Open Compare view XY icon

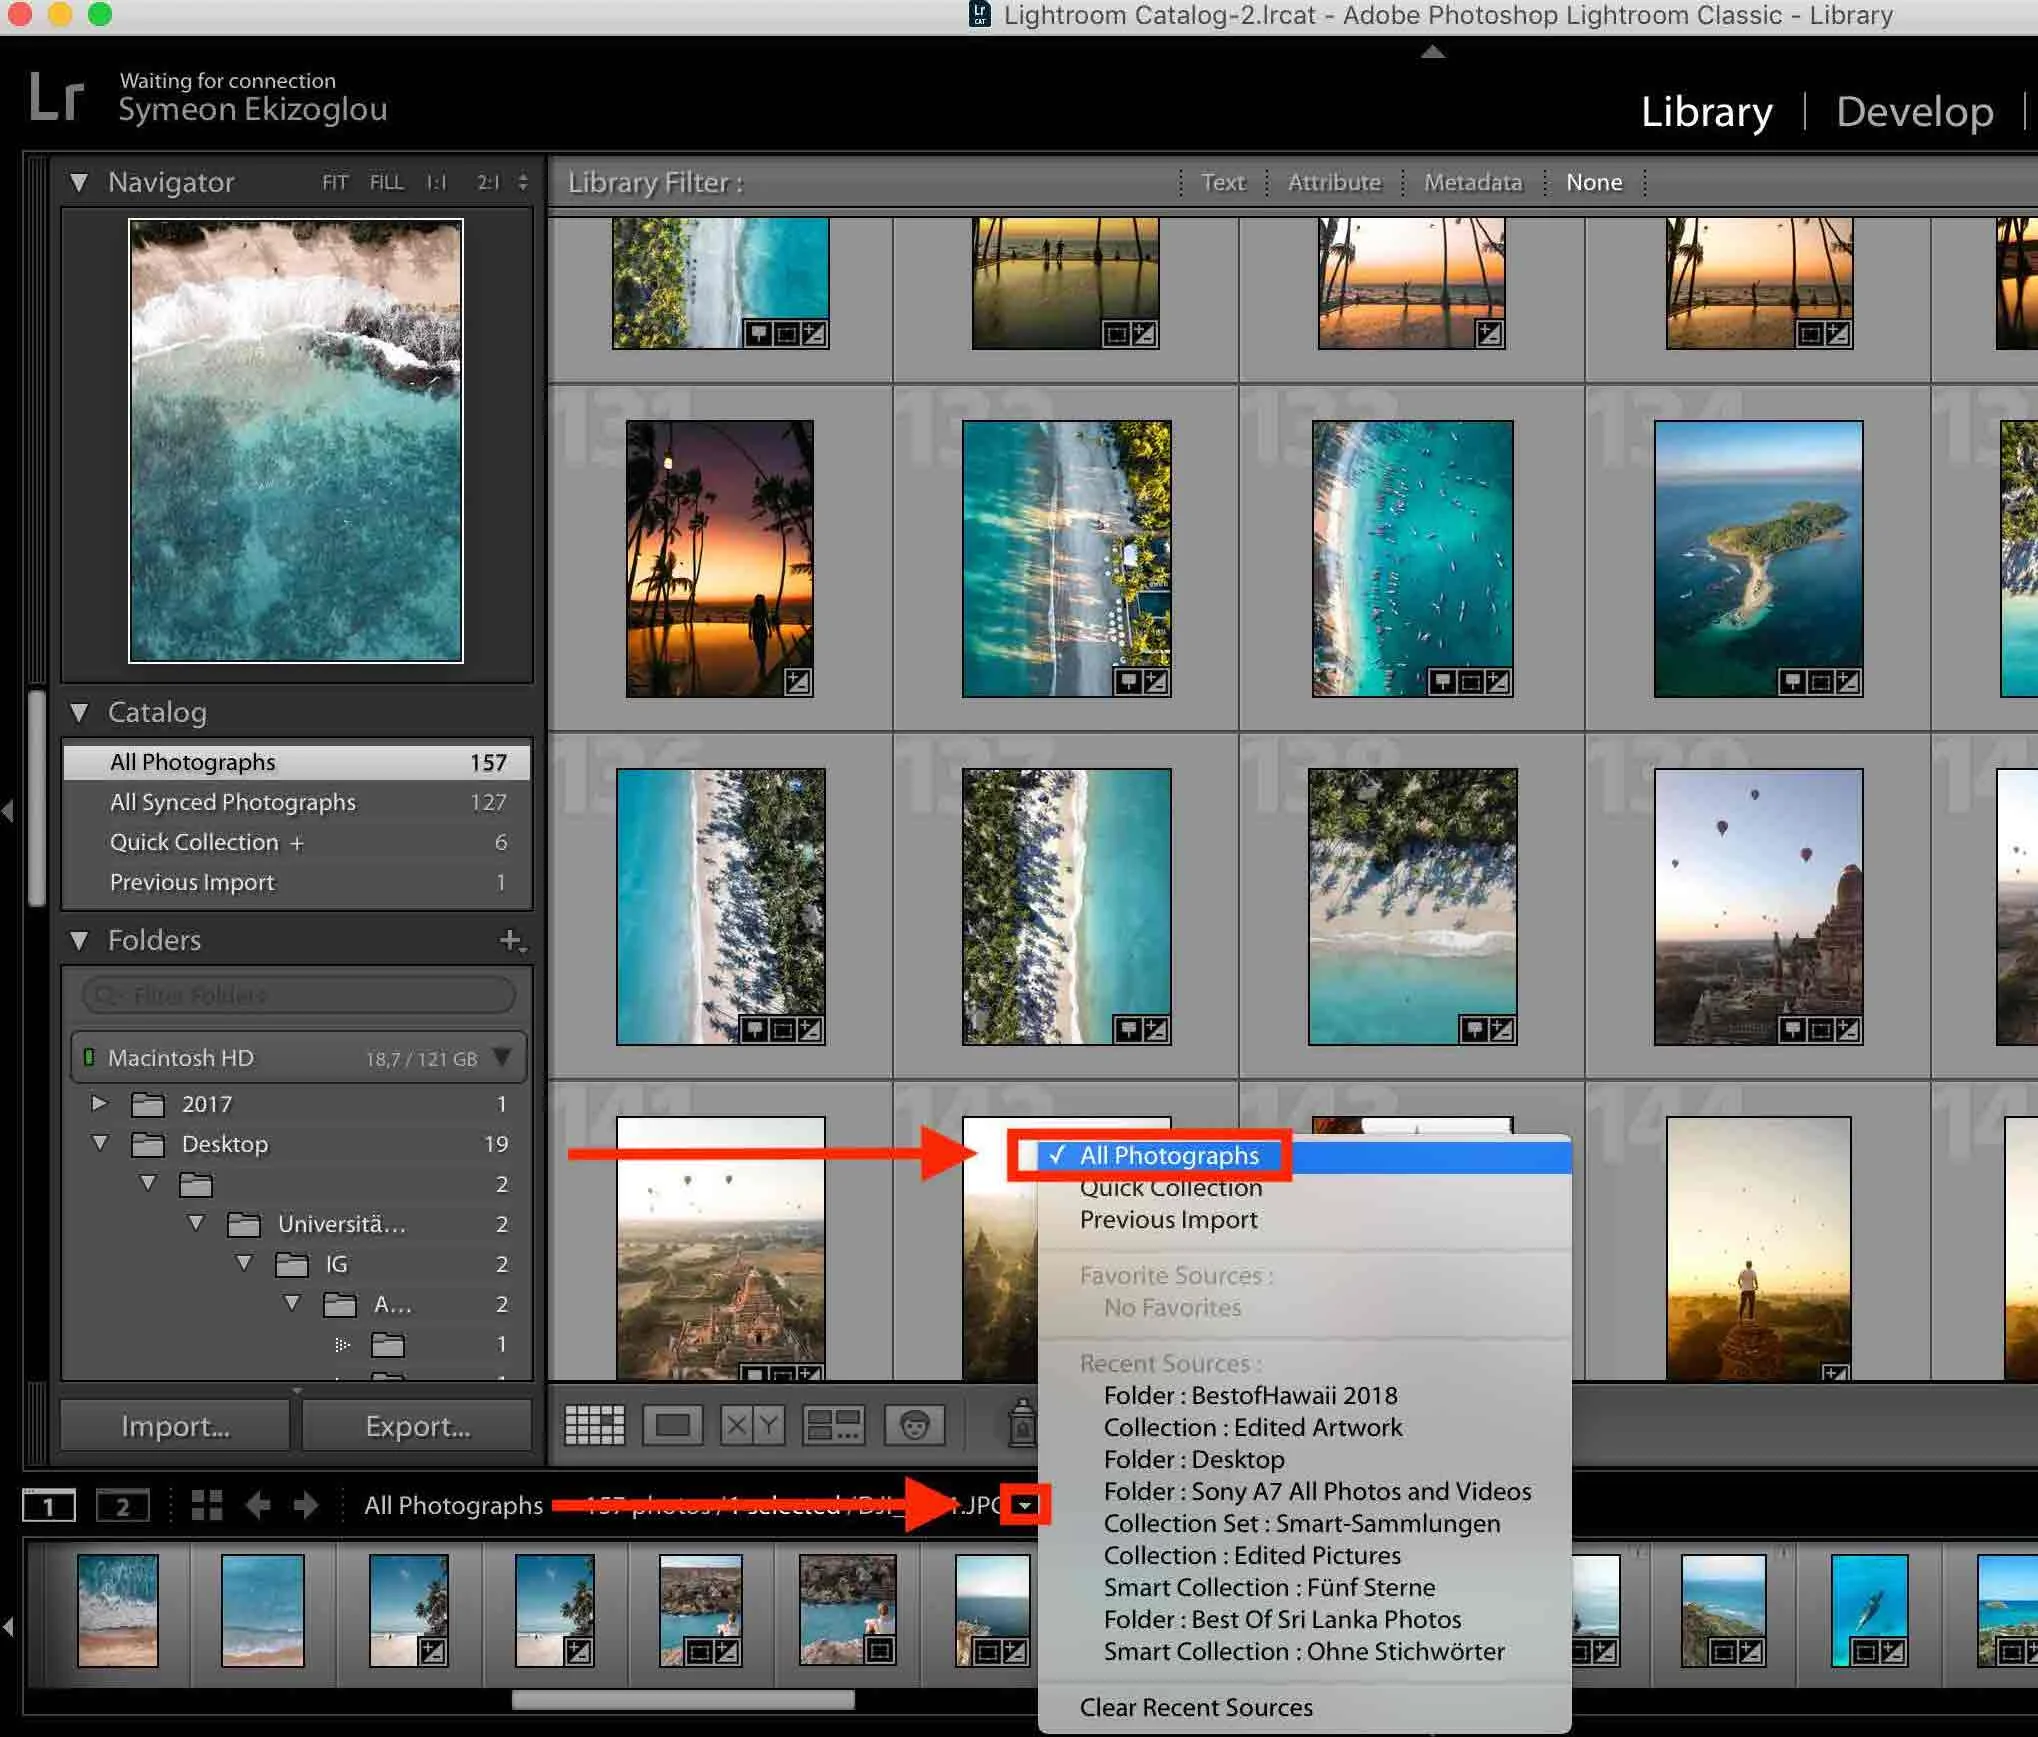coord(752,1425)
